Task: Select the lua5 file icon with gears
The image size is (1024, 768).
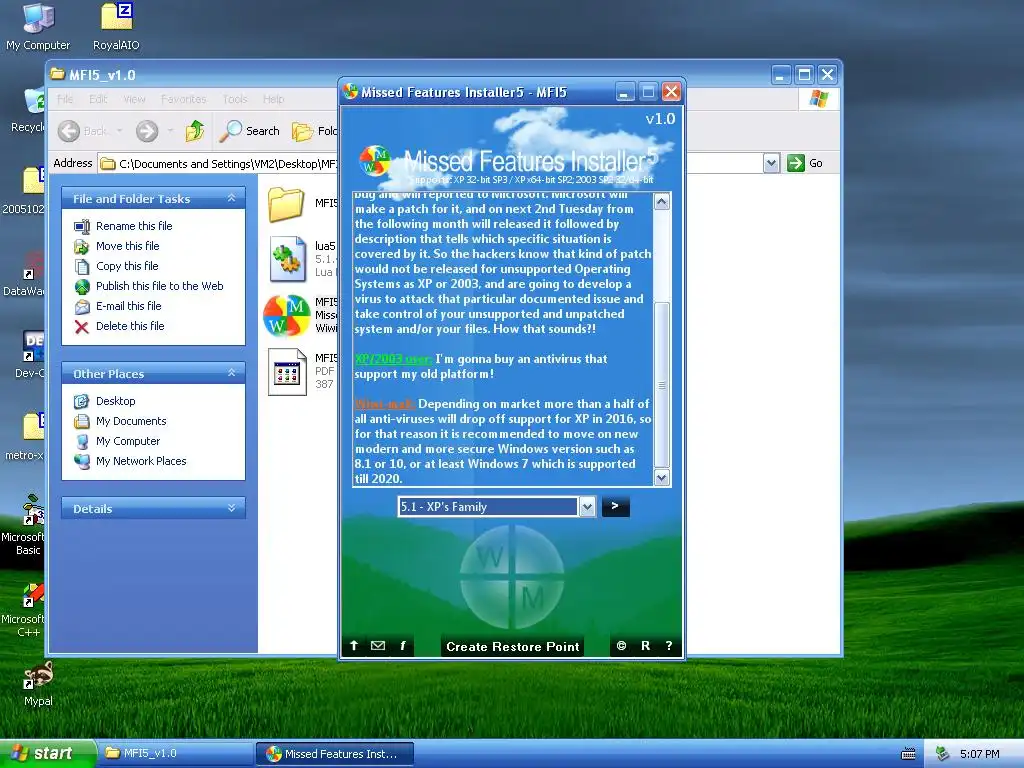Action: click(x=287, y=259)
